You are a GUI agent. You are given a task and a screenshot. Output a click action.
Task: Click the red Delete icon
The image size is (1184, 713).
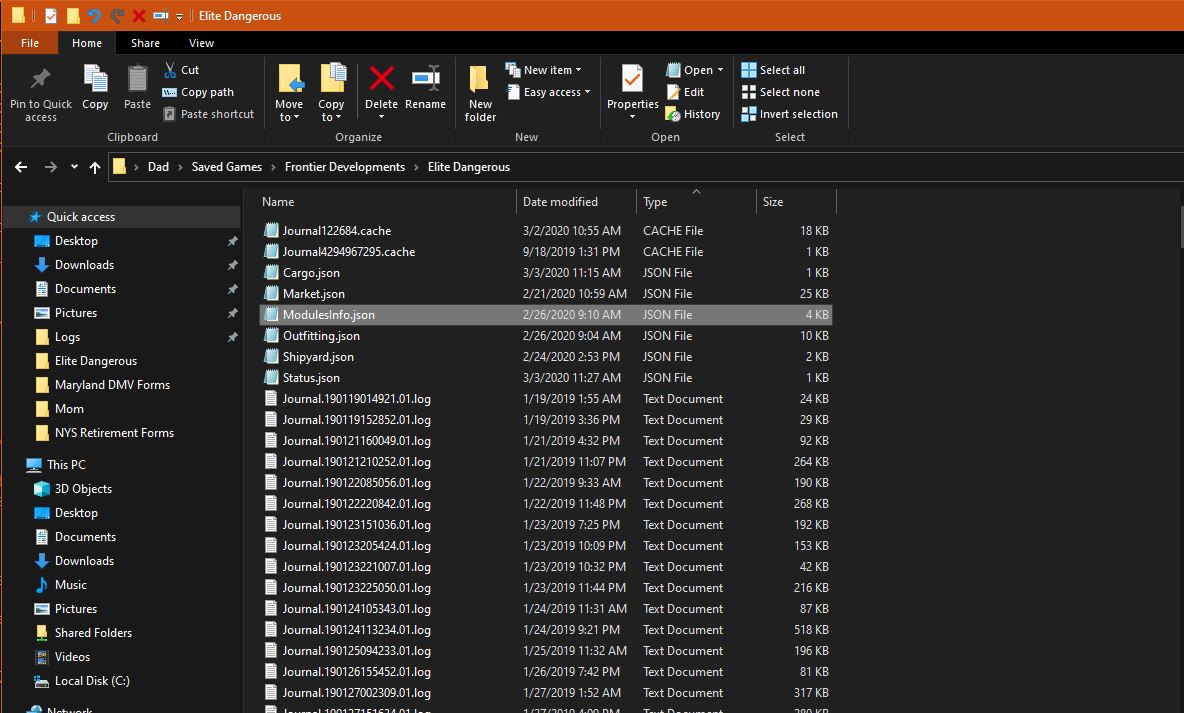pos(381,78)
